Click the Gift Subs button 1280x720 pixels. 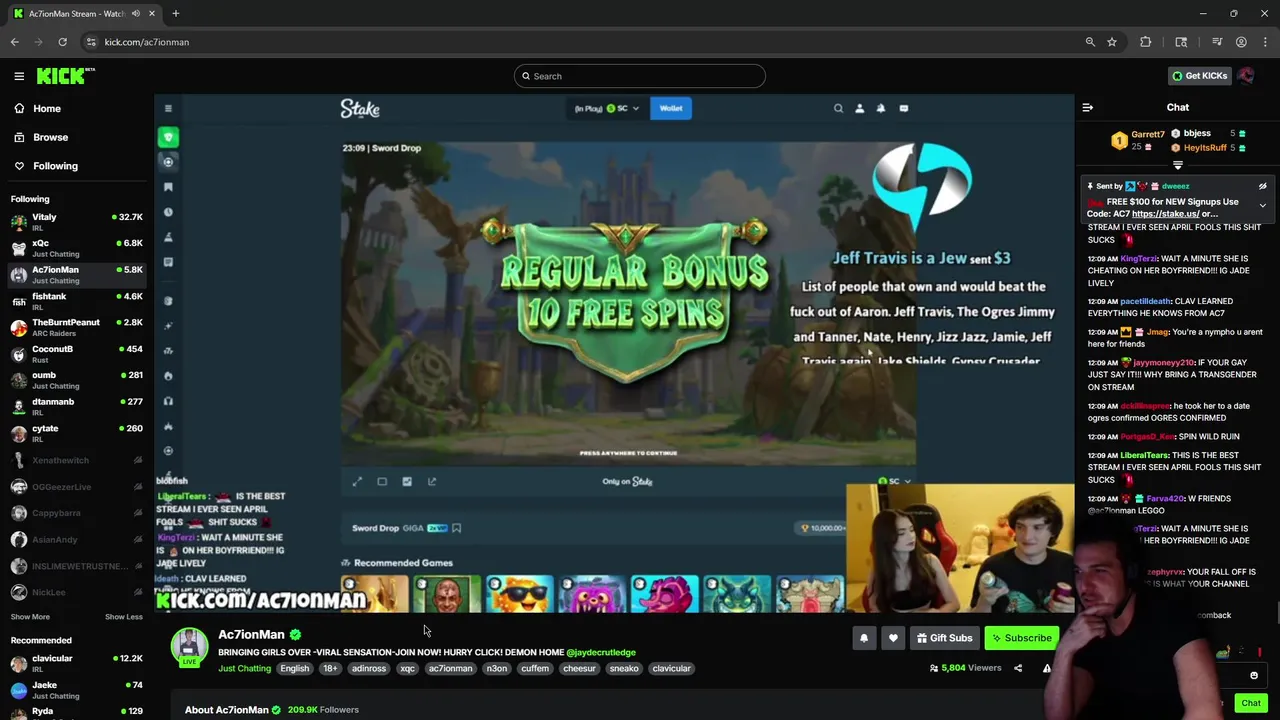click(944, 638)
